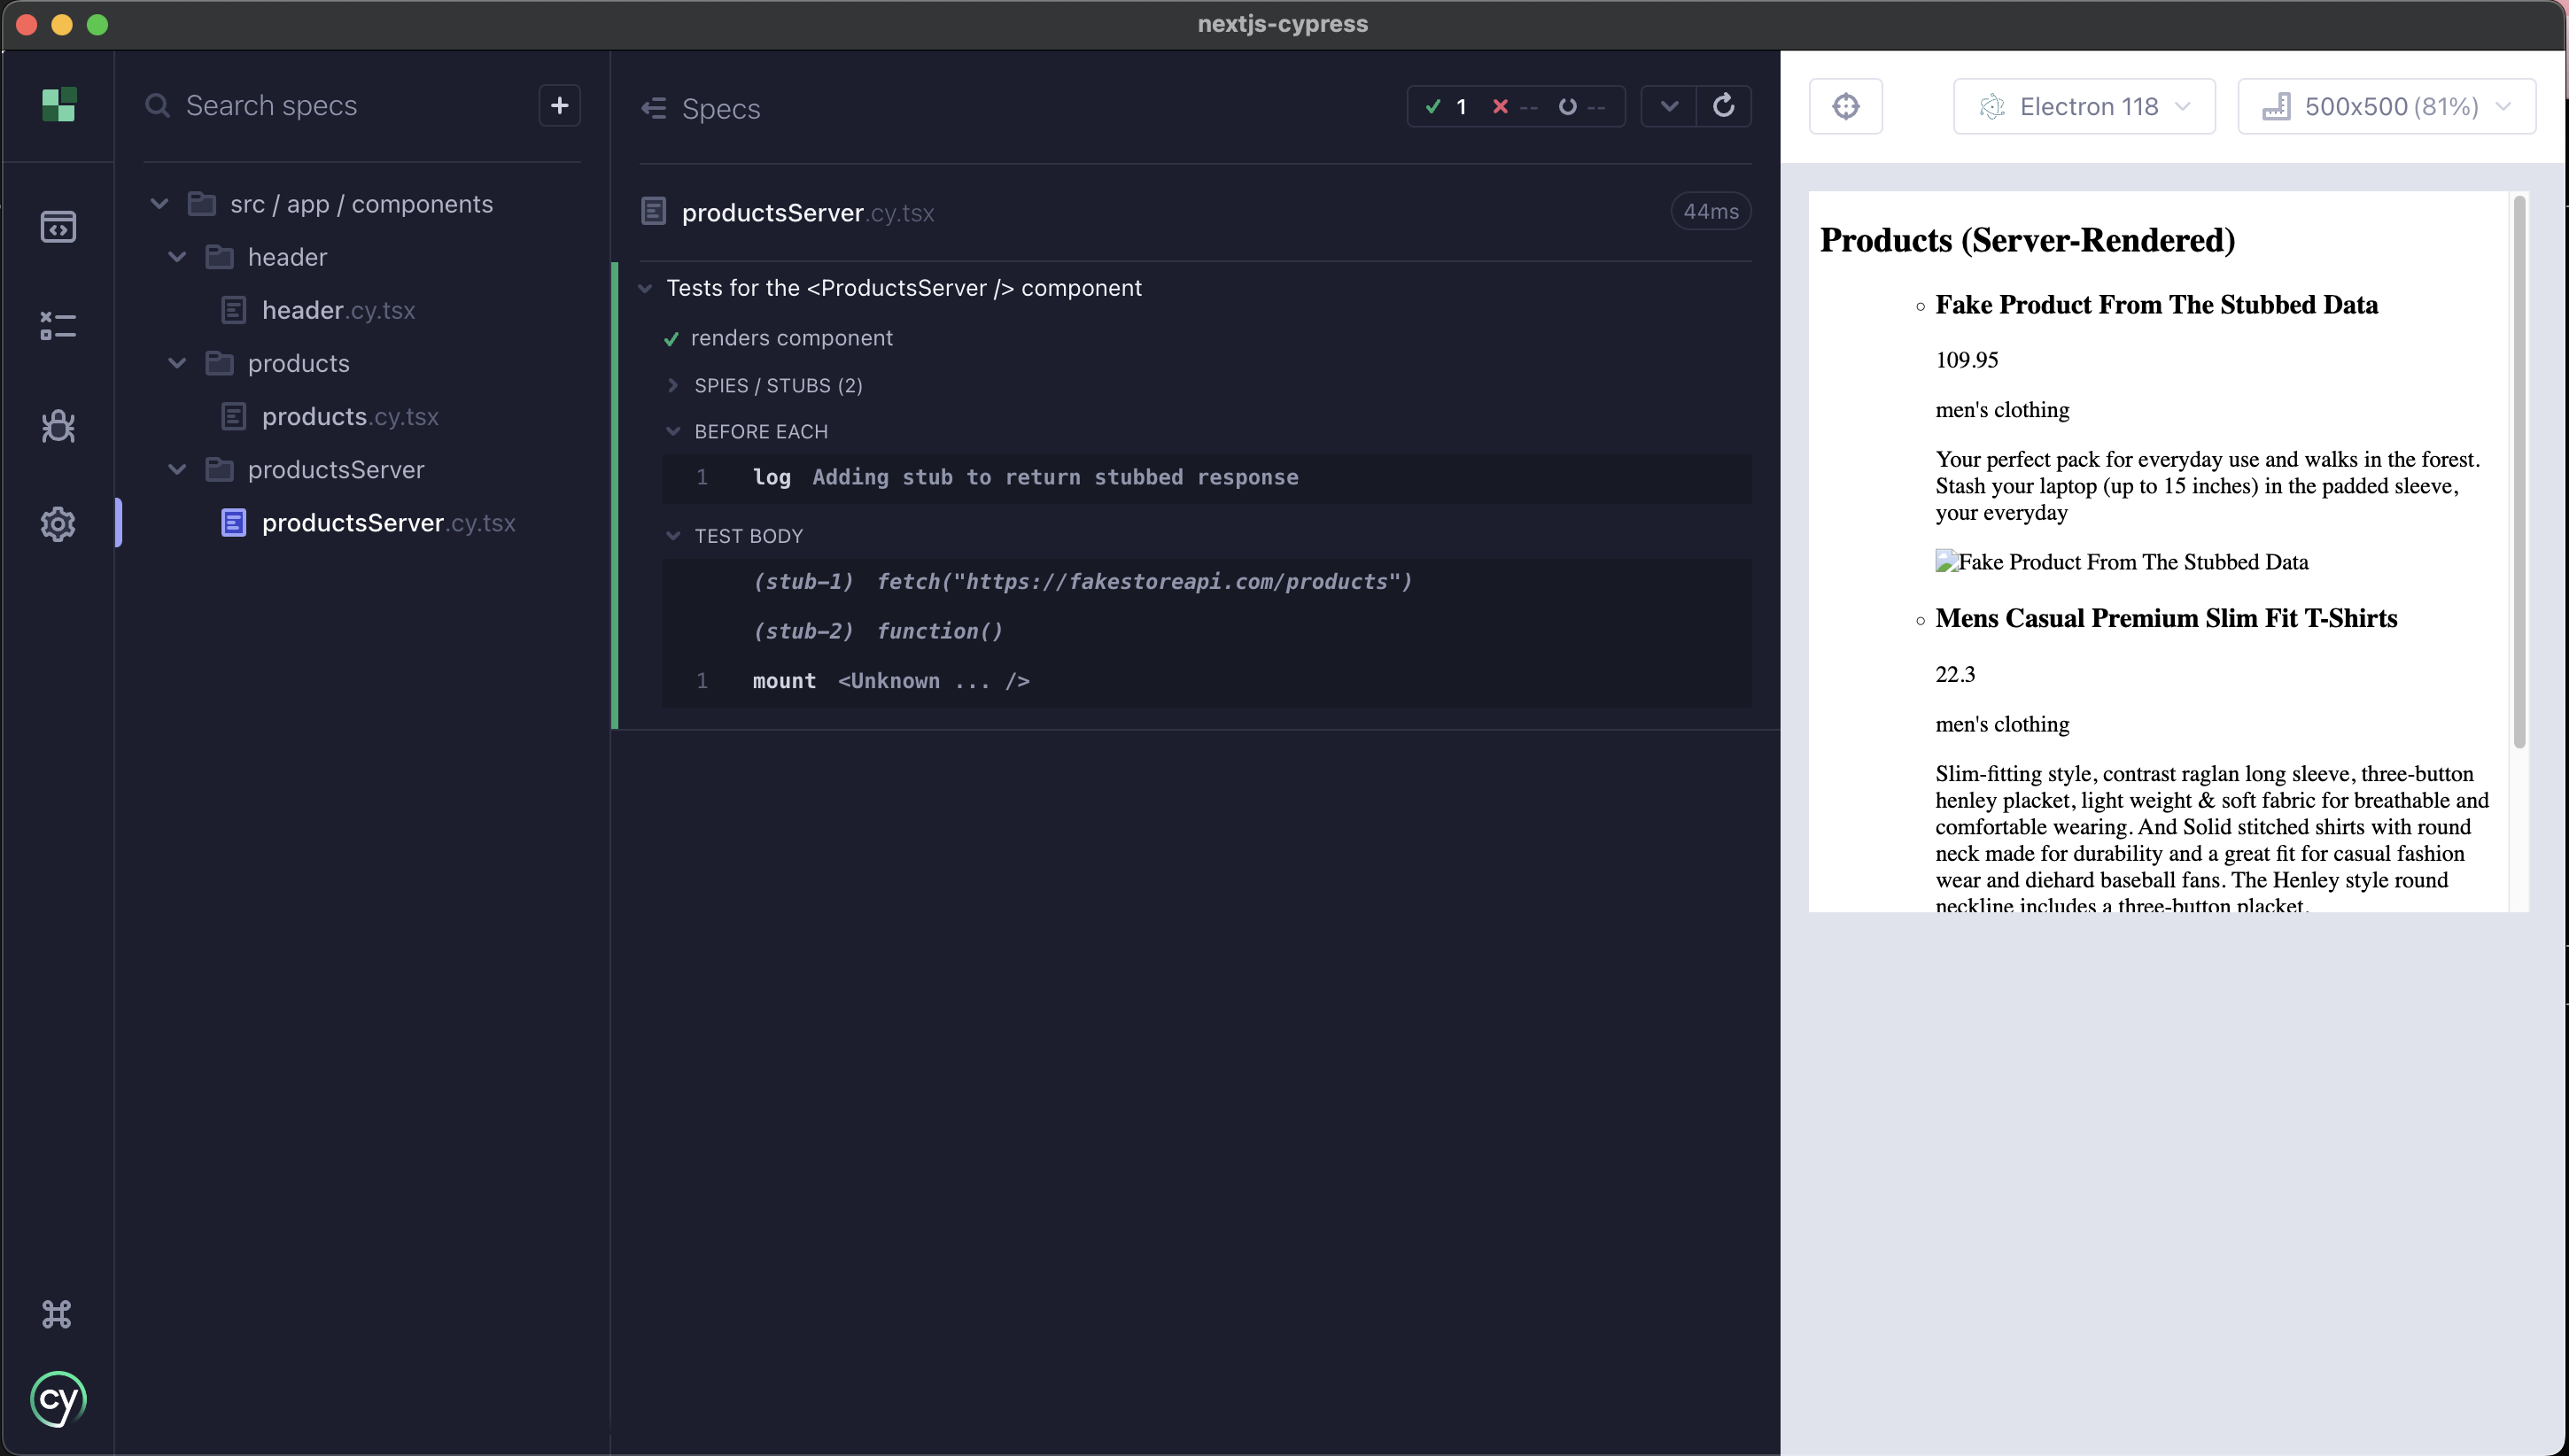
Task: Click the components root folder icon
Action: click(201, 204)
